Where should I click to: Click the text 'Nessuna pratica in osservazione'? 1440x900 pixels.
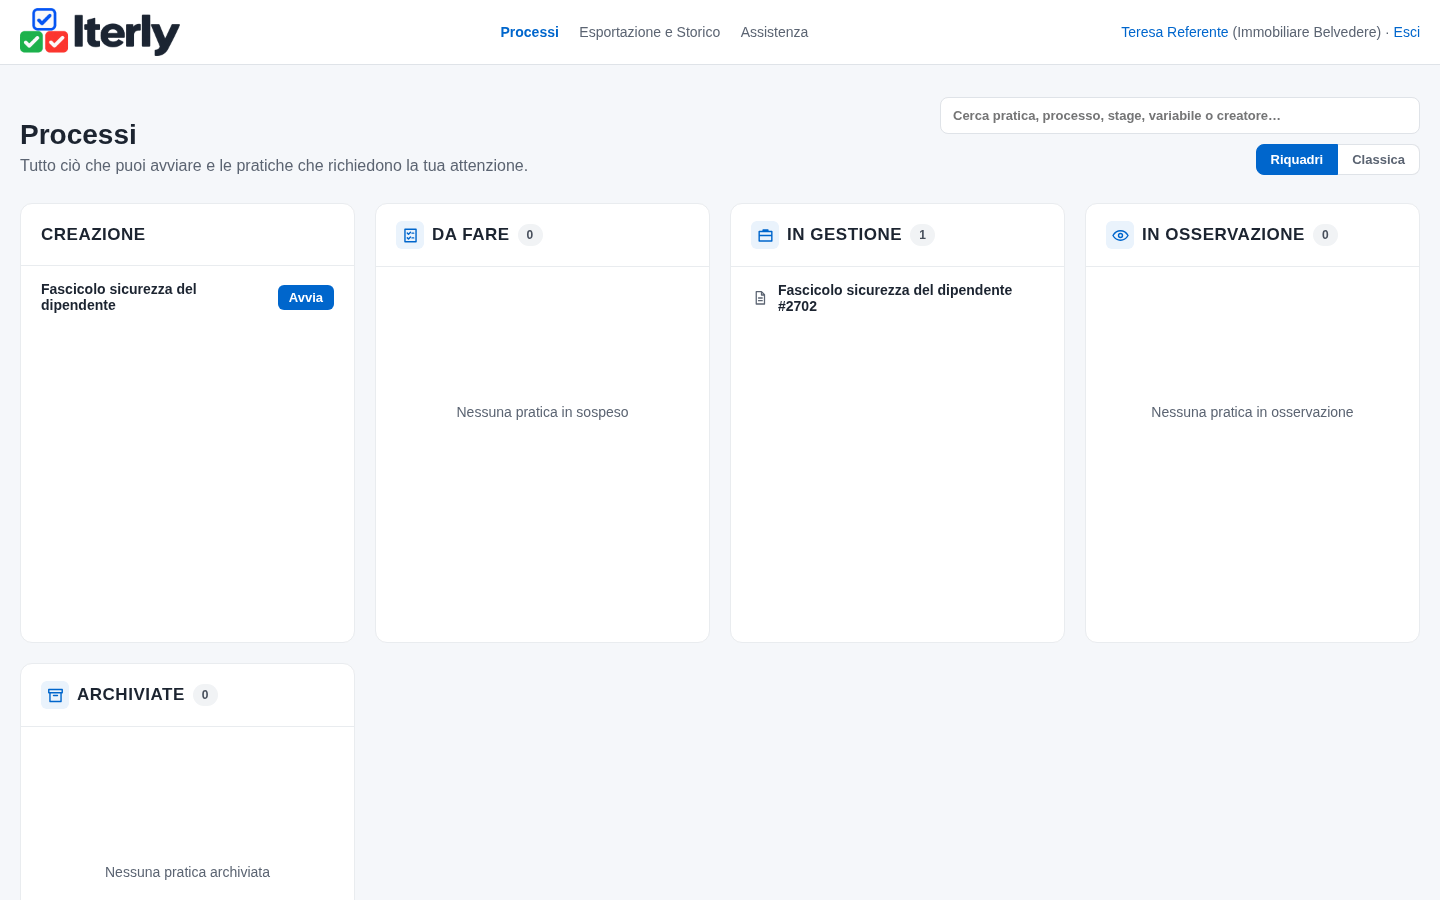click(1252, 412)
